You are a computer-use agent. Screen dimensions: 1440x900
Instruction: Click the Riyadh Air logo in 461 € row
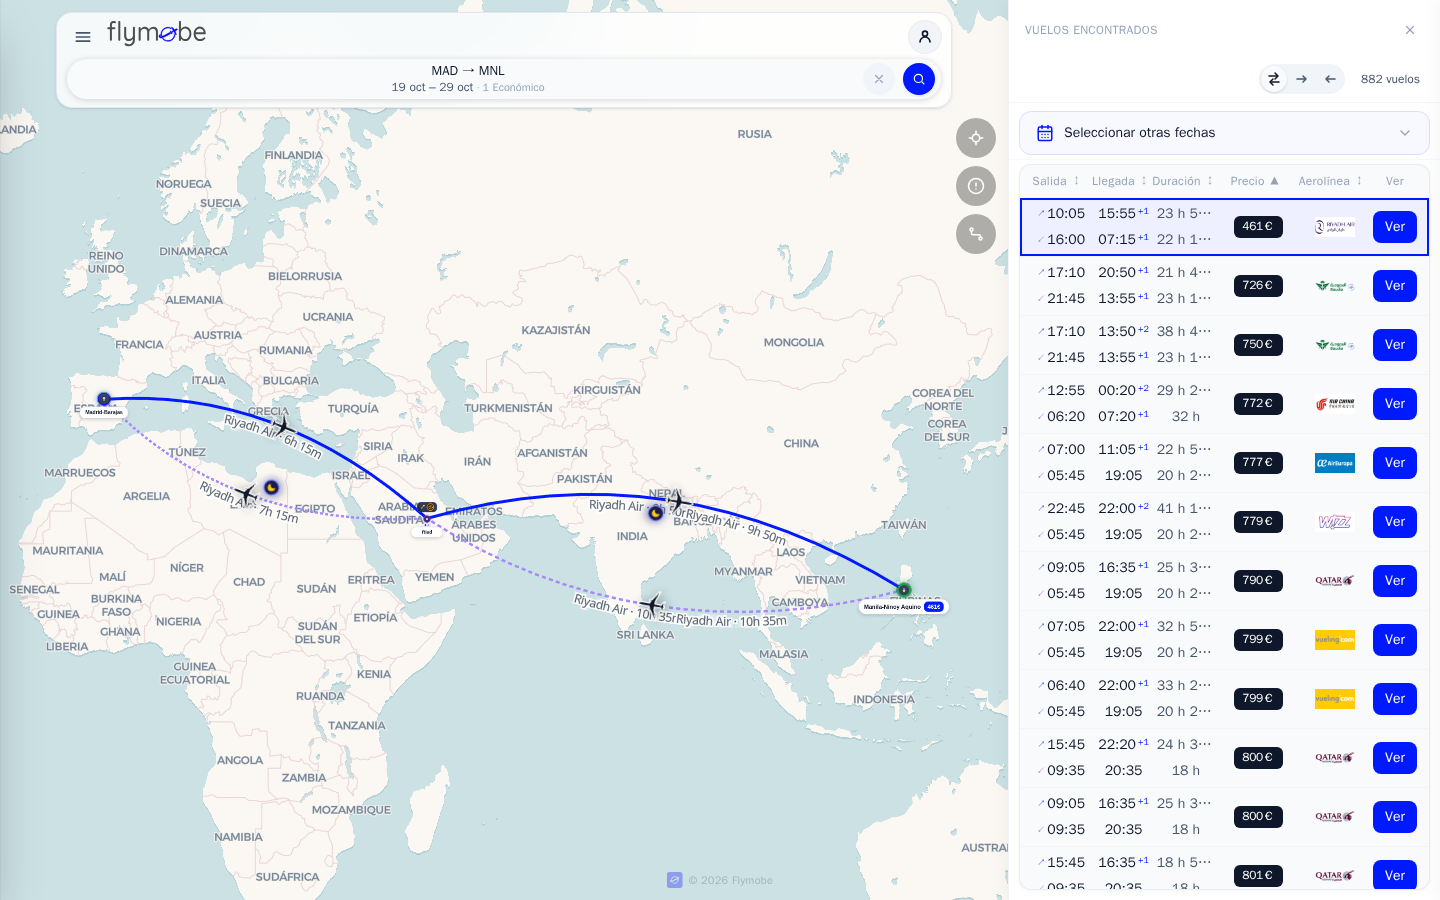coord(1335,227)
